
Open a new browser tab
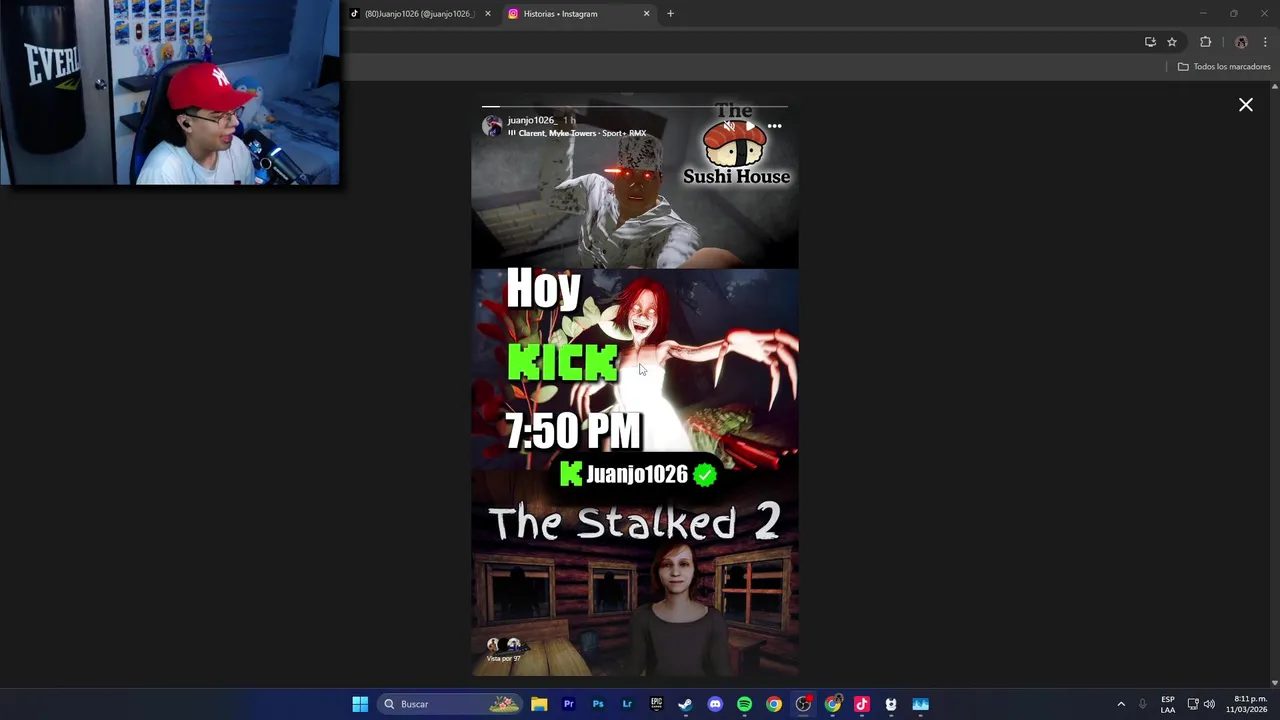coord(670,14)
